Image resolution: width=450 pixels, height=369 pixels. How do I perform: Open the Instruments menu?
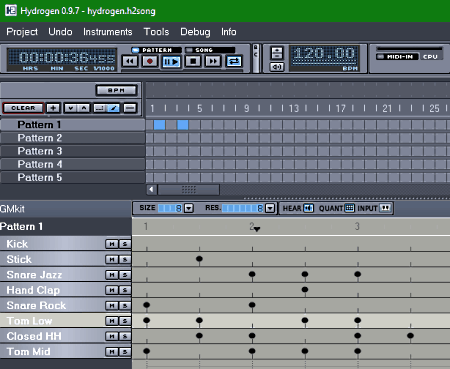(x=108, y=32)
